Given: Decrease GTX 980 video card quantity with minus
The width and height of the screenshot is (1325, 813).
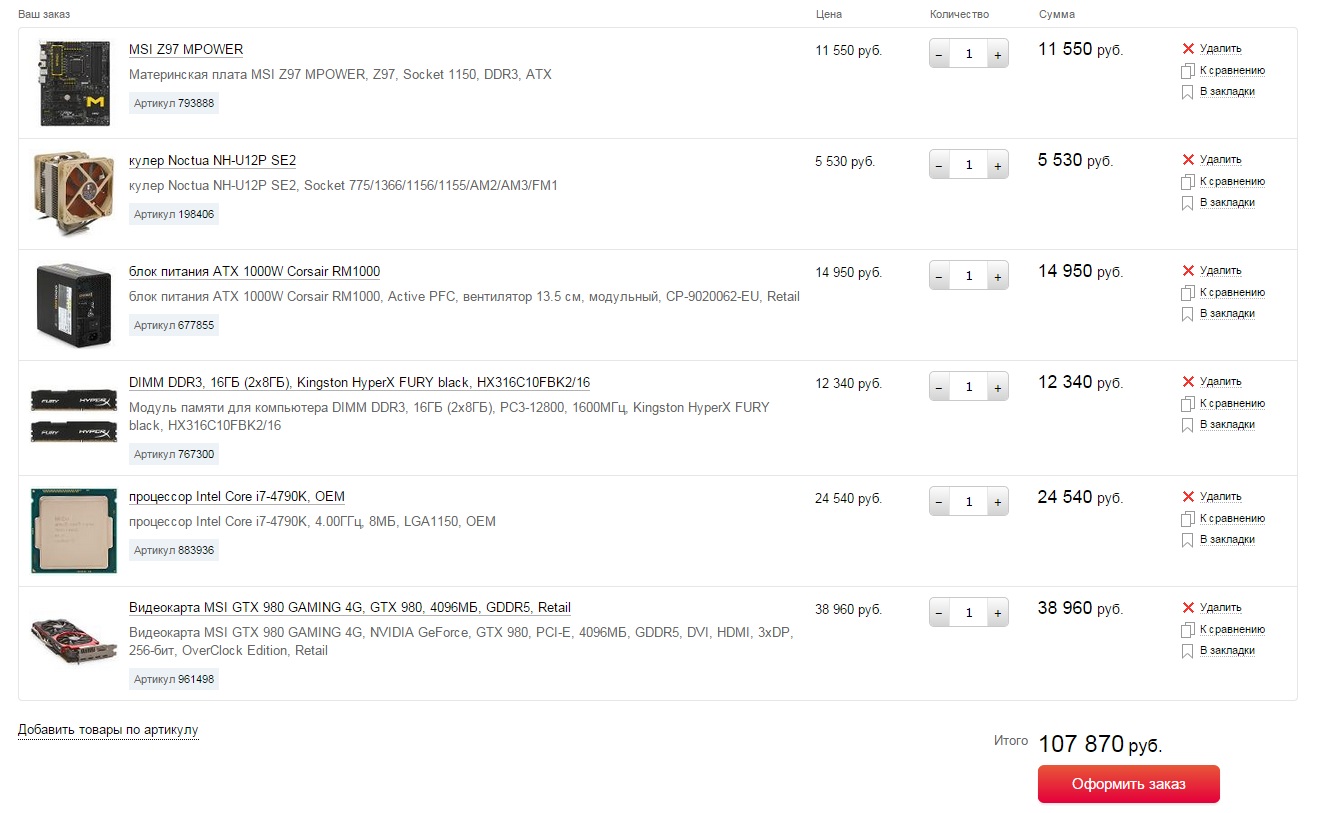Looking at the screenshot, I should (939, 613).
